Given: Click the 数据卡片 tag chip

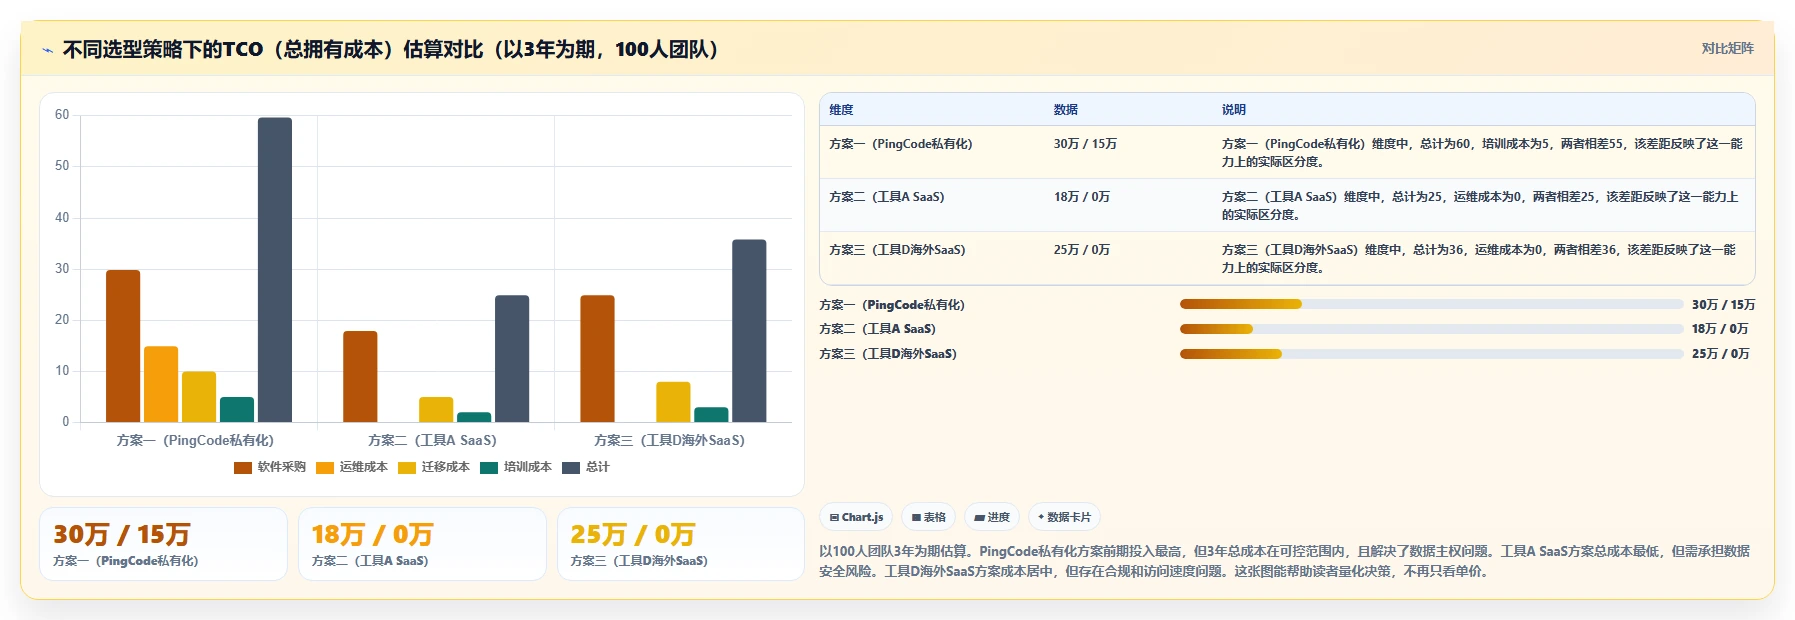Looking at the screenshot, I should coord(1064,517).
